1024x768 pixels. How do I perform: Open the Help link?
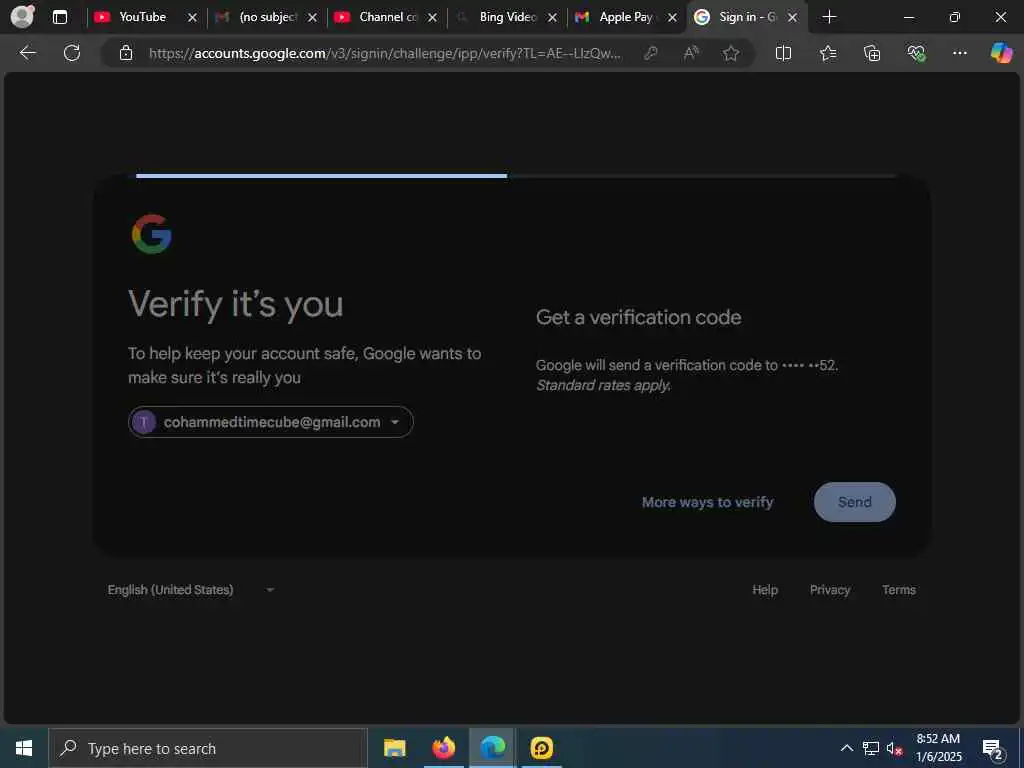pyautogui.click(x=765, y=590)
